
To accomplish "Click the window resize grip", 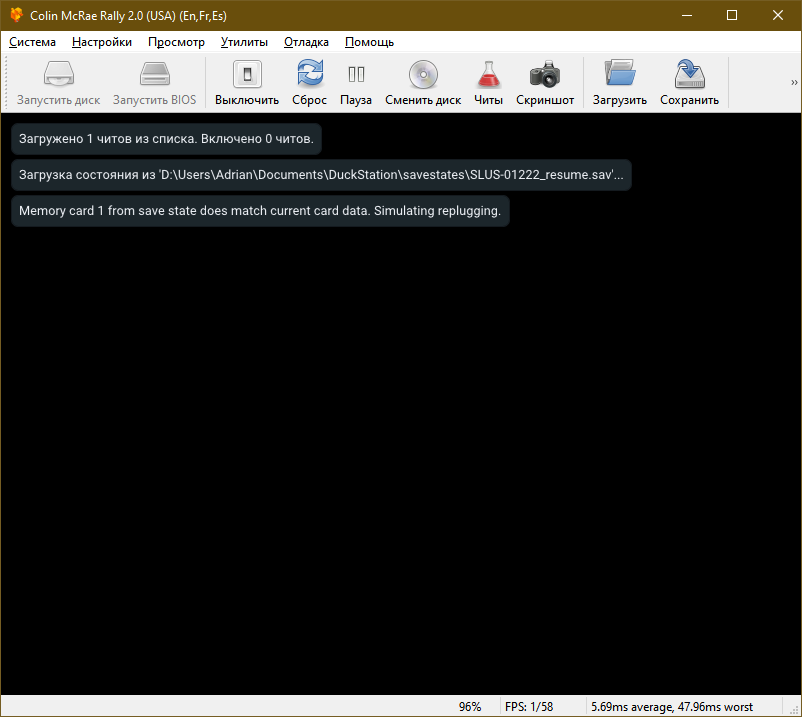I will tap(794, 709).
